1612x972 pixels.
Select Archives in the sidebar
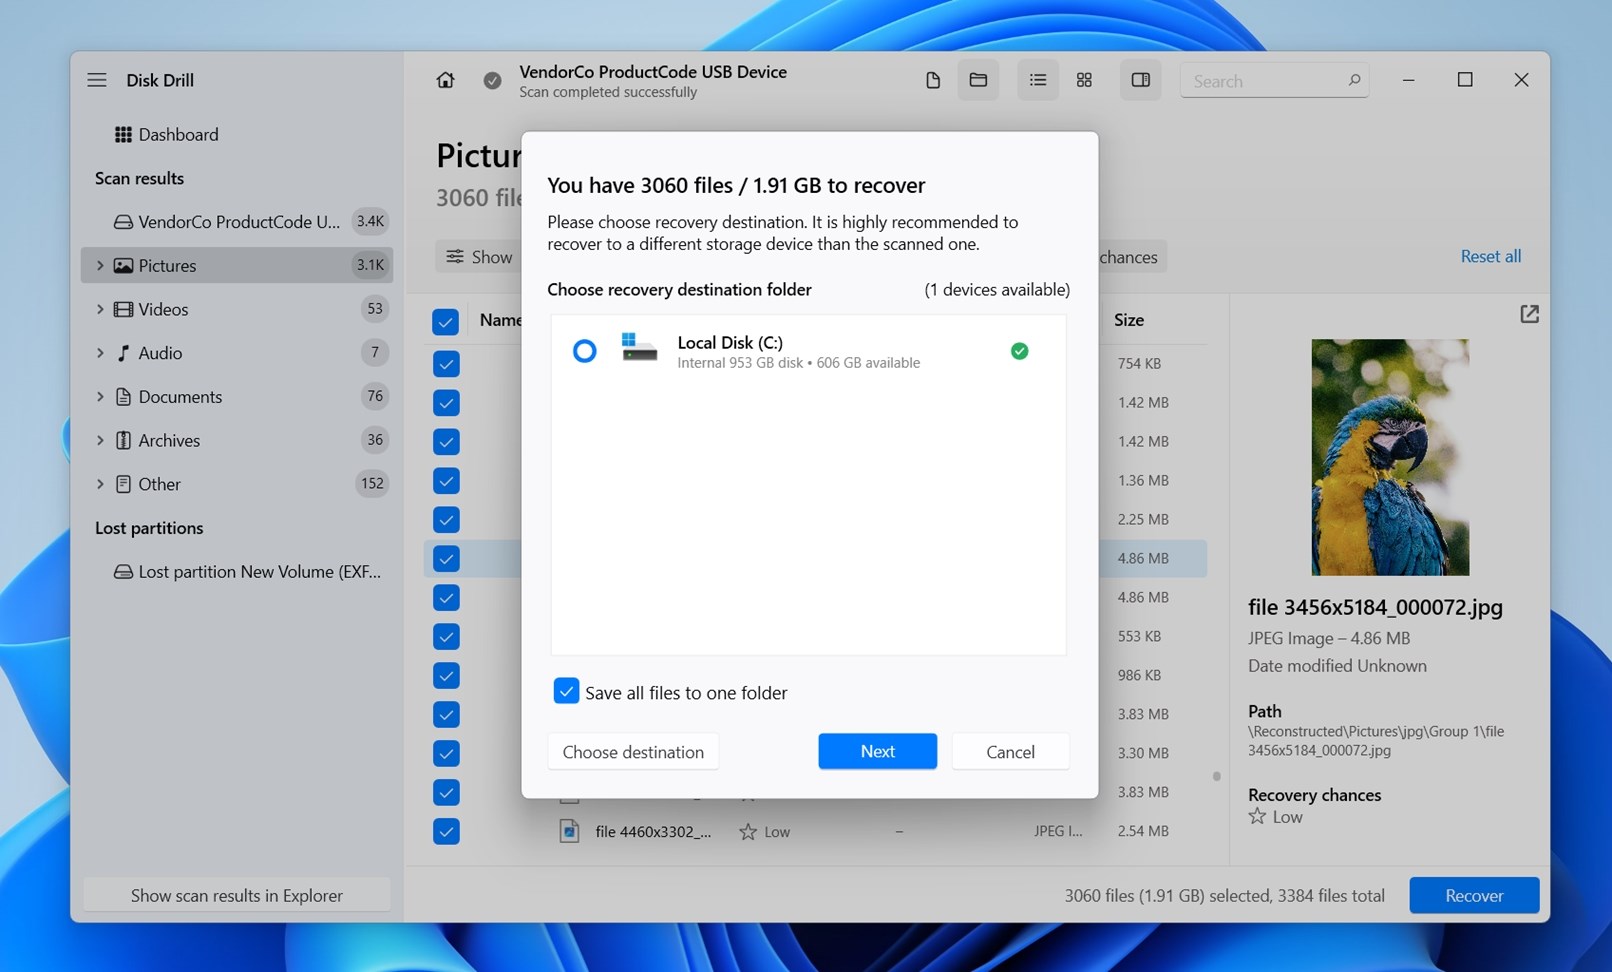pyautogui.click(x=237, y=440)
